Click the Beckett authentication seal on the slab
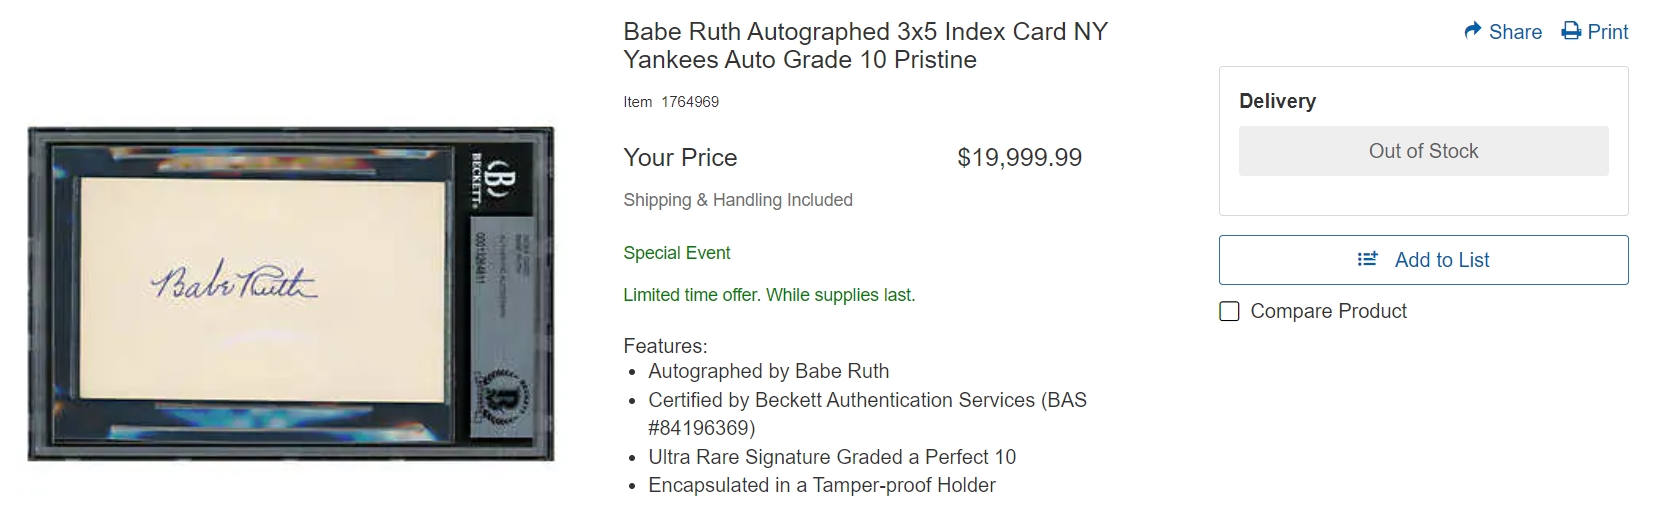1657x530 pixels. click(502, 397)
